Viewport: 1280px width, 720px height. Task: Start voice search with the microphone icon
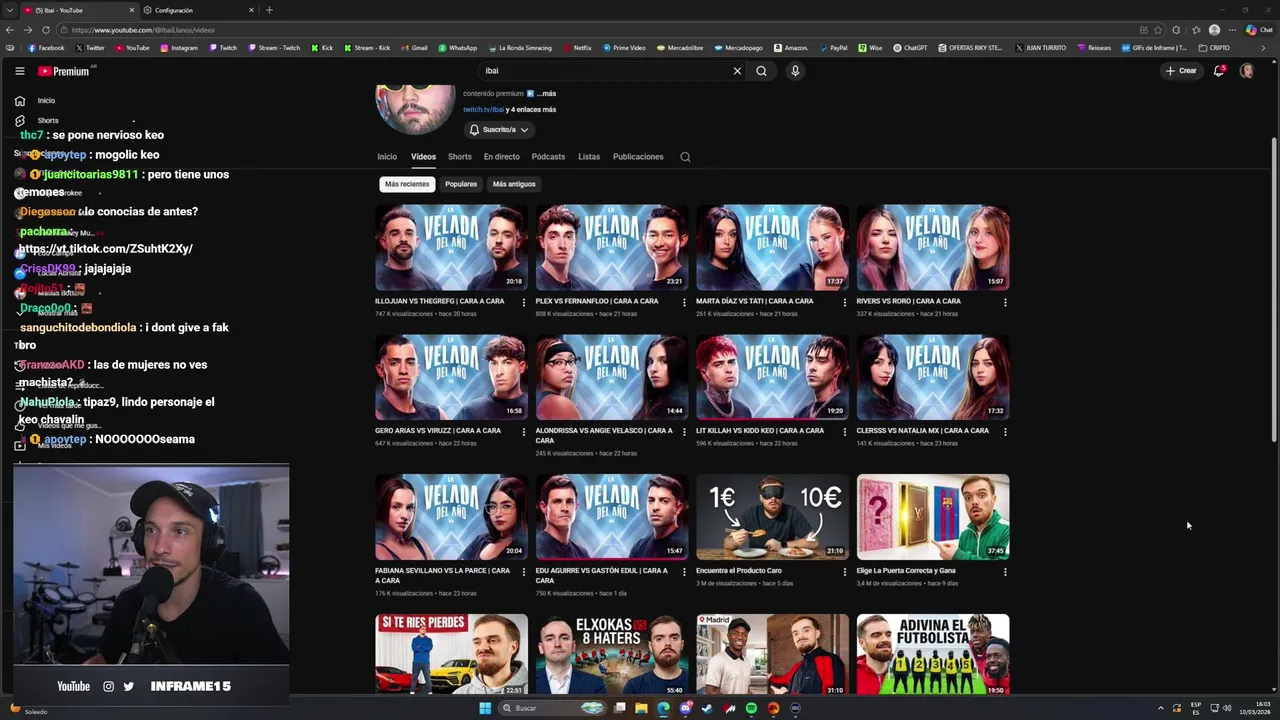point(795,71)
